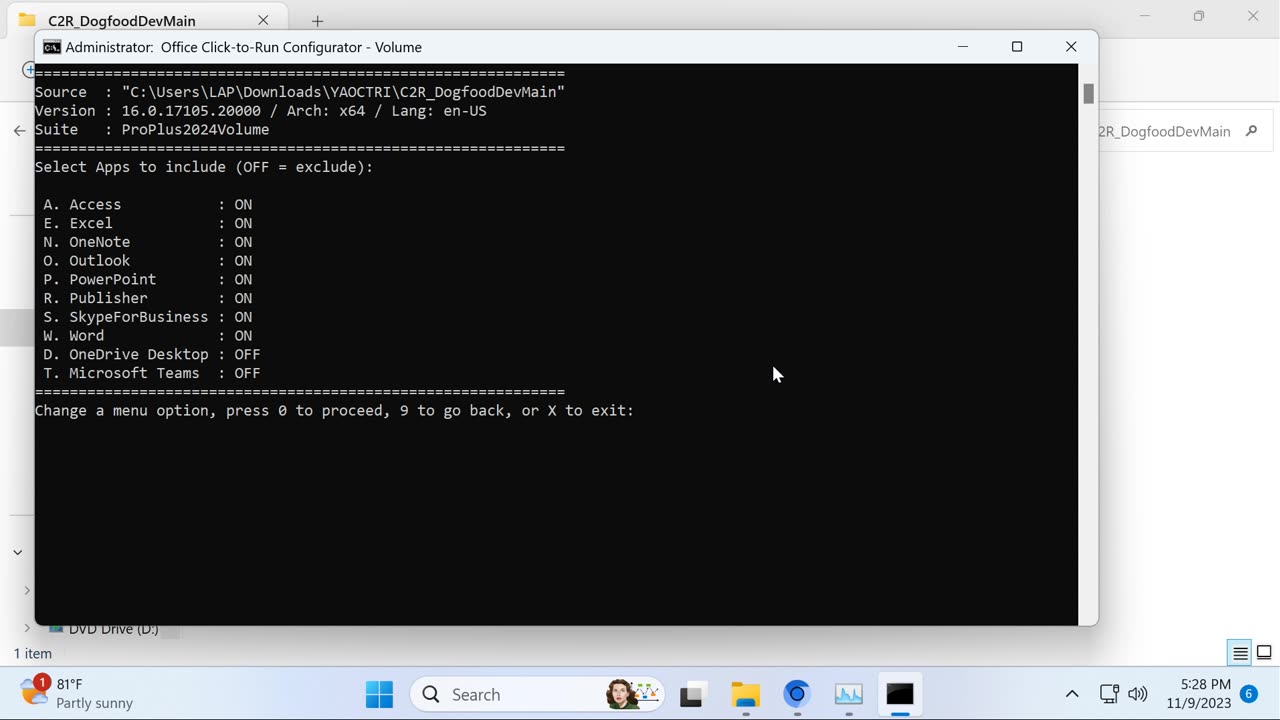Click the search magnifier in Explorer
This screenshot has width=1280, height=720.
(1251, 131)
